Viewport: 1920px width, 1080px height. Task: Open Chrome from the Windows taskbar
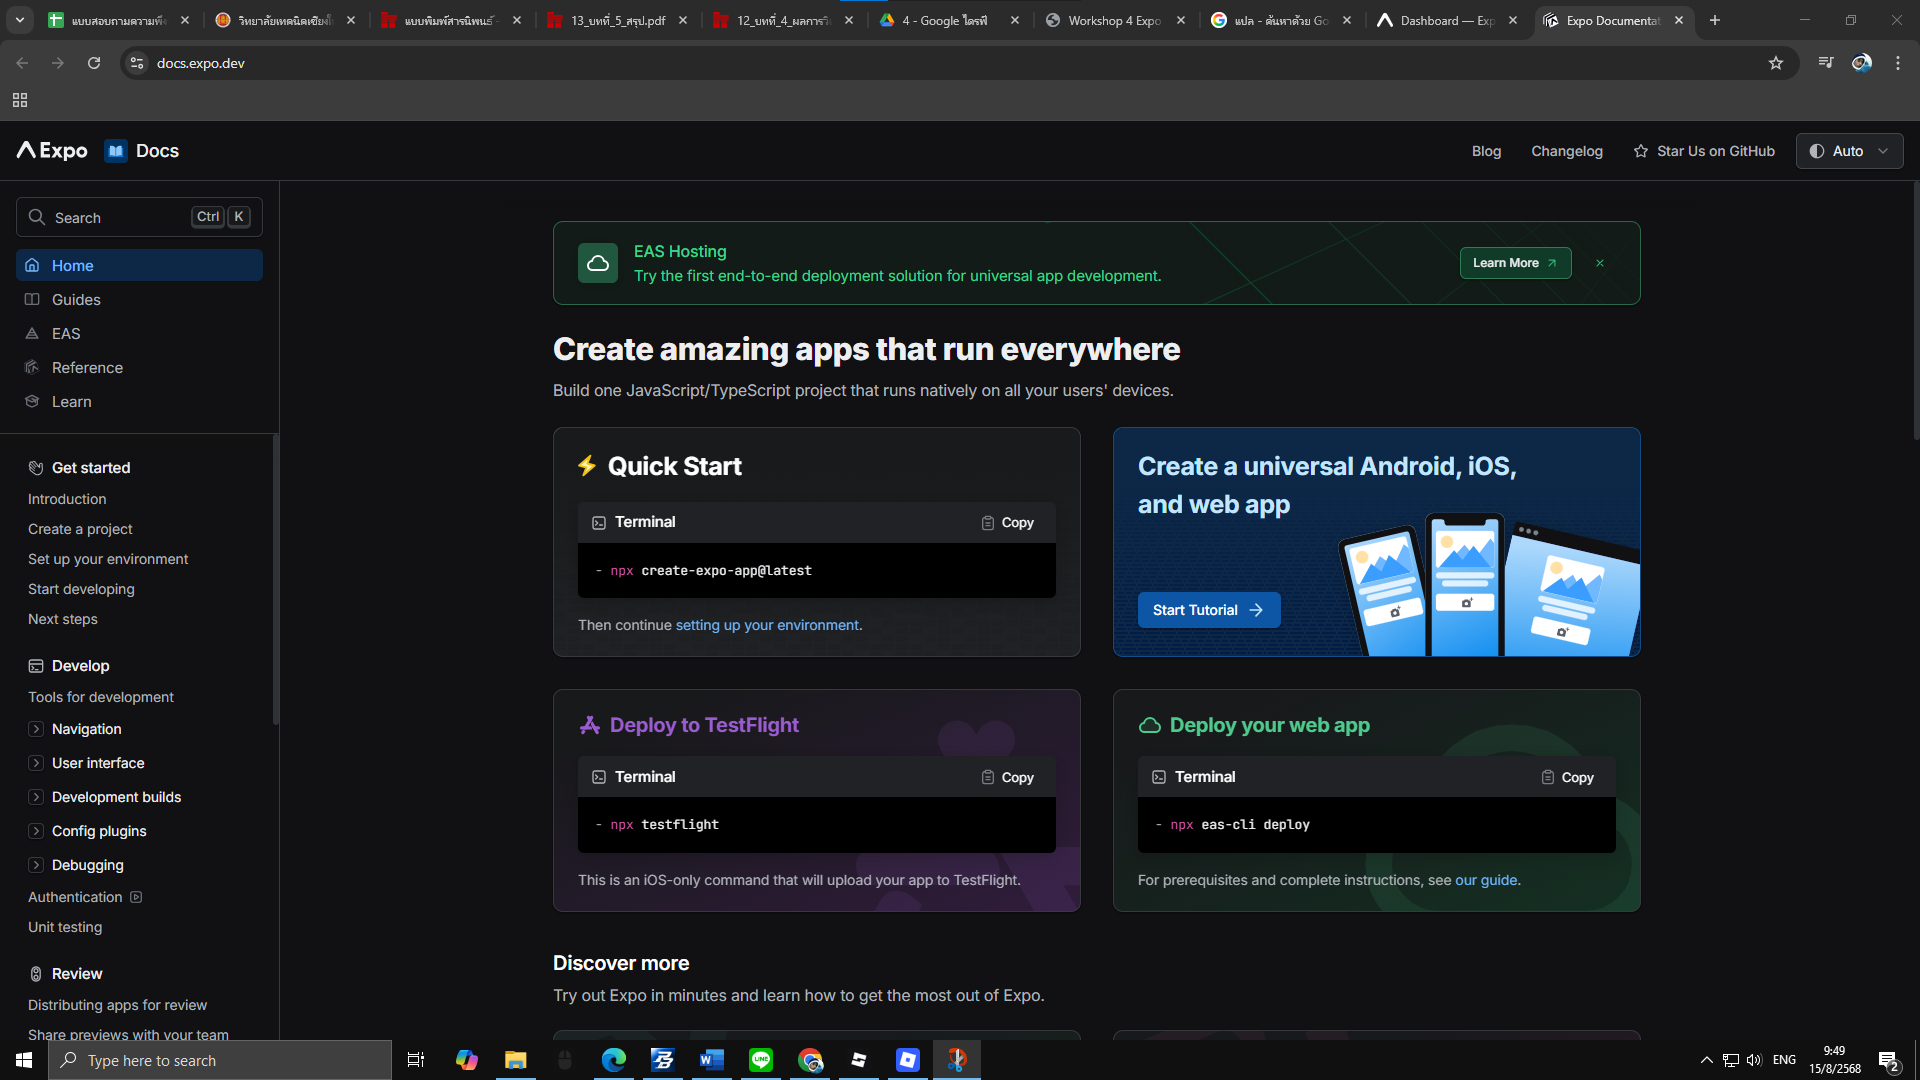[x=810, y=1060]
